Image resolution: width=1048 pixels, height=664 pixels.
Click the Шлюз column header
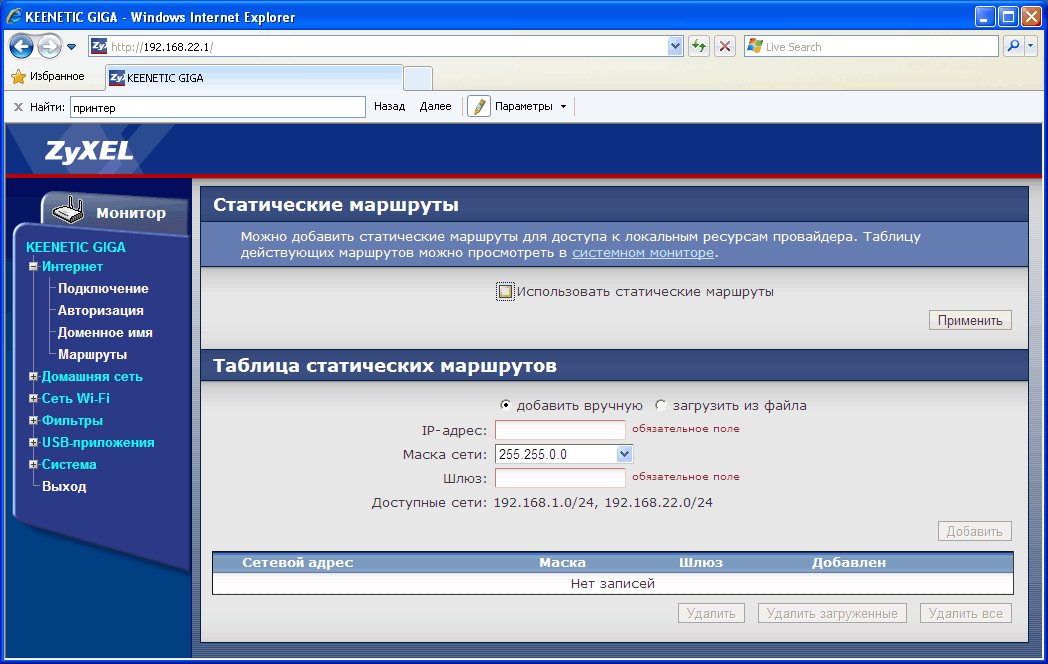click(x=701, y=562)
